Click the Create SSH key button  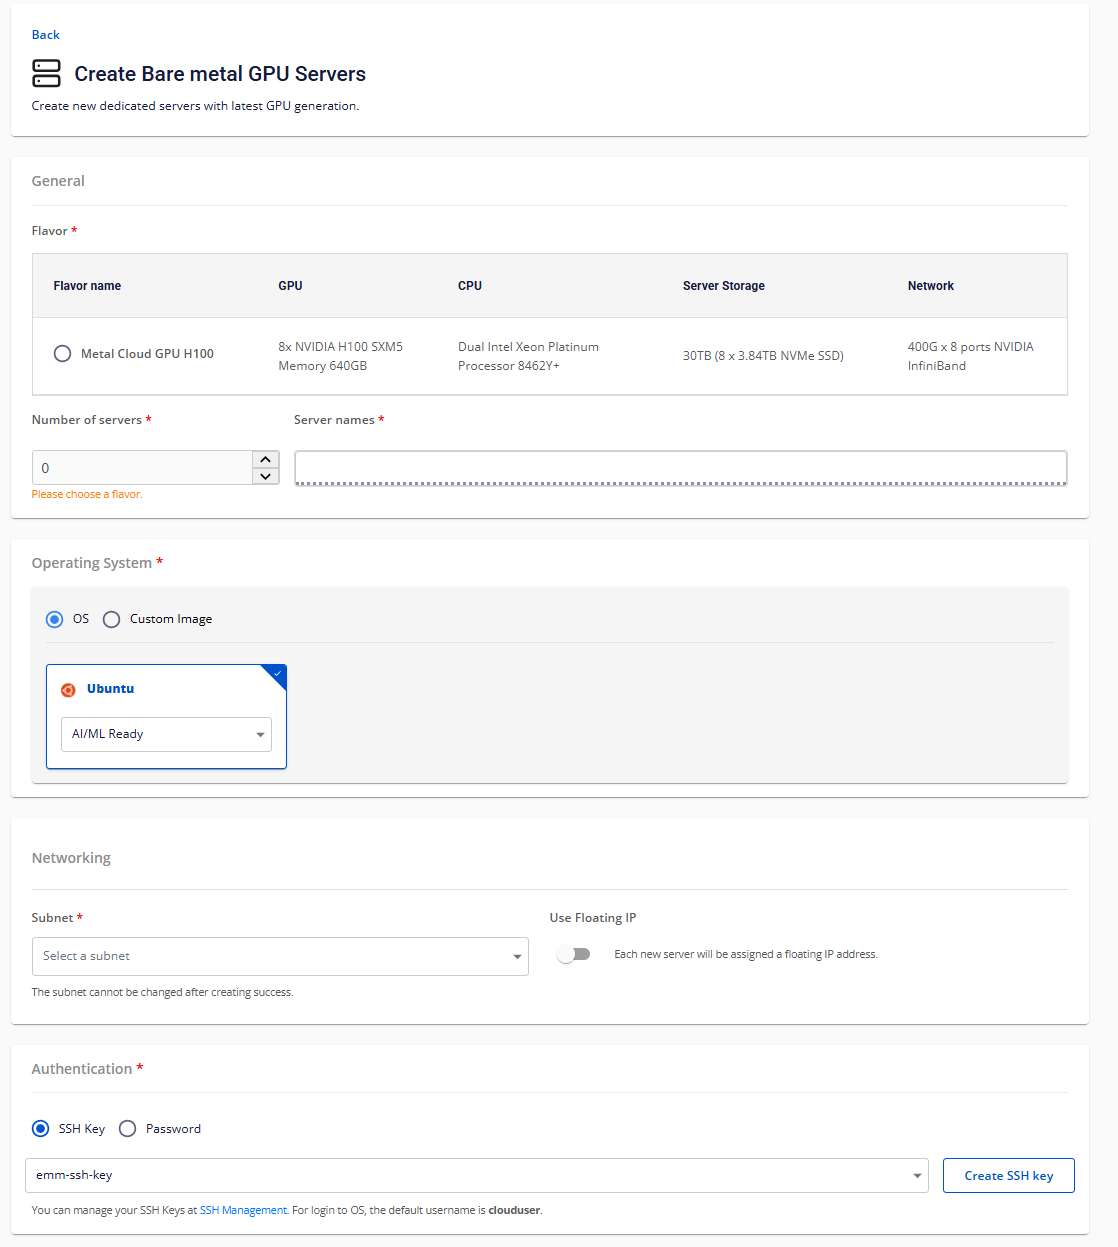tap(1008, 1176)
